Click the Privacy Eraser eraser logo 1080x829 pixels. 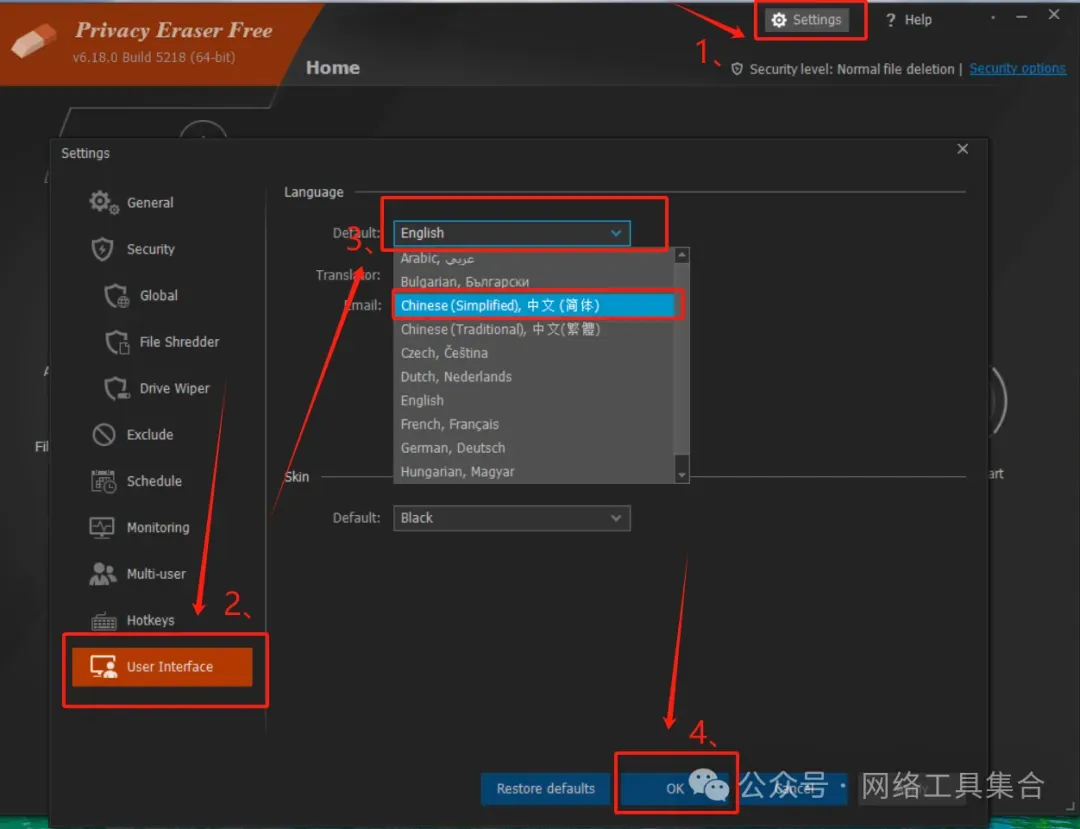pyautogui.click(x=34, y=41)
